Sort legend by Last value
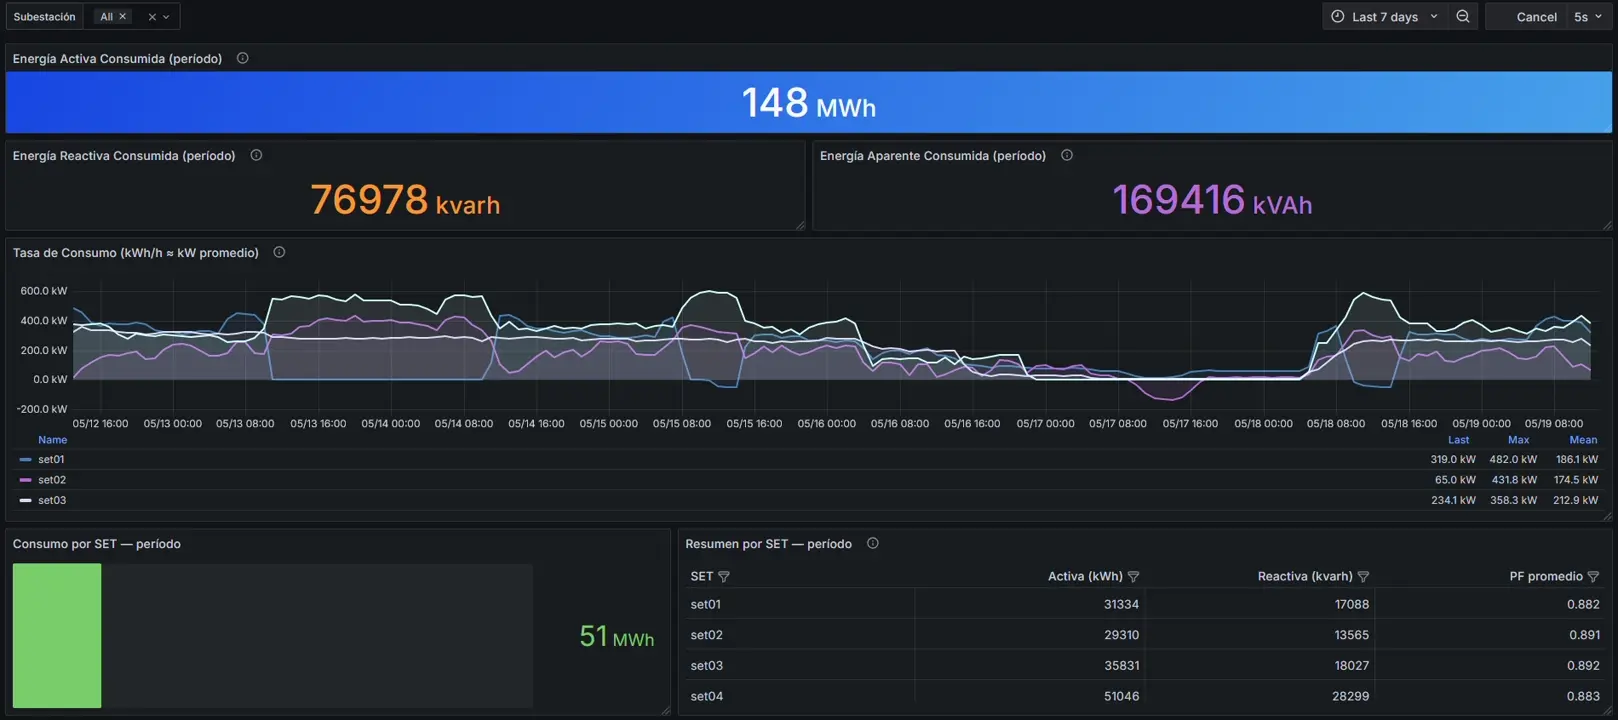The height and width of the screenshot is (720, 1618). tap(1458, 440)
